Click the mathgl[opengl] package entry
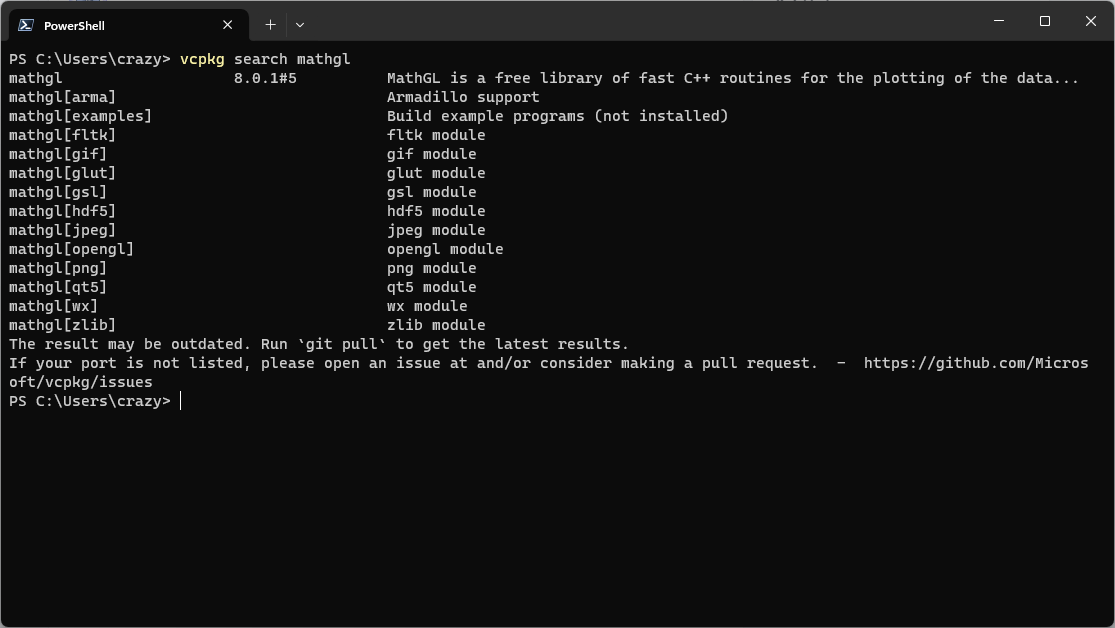 [x=71, y=249]
